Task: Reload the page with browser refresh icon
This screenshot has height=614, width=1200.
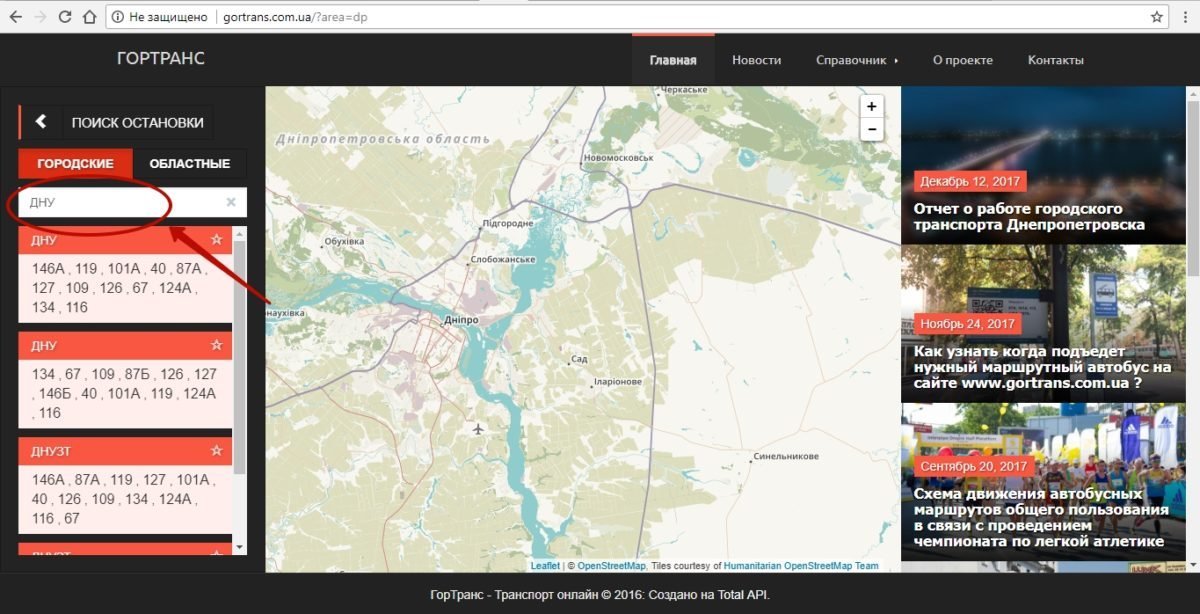Action: coord(64,17)
